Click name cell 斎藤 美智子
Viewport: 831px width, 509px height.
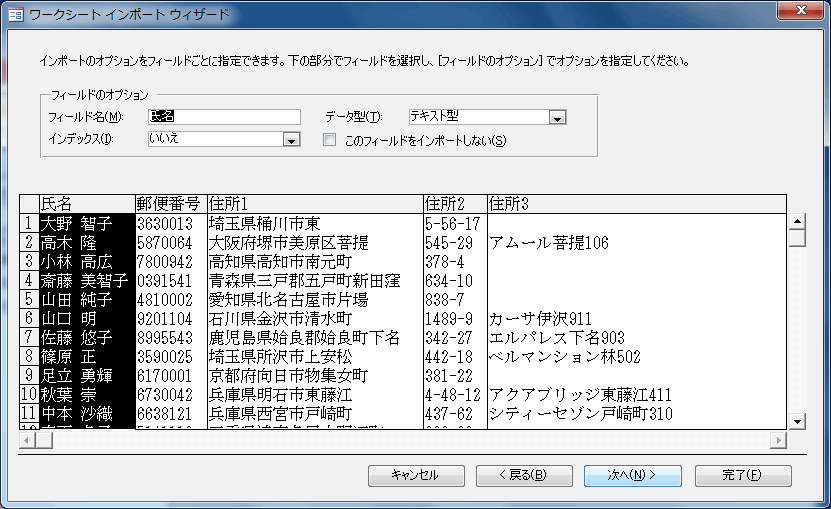click(x=87, y=280)
